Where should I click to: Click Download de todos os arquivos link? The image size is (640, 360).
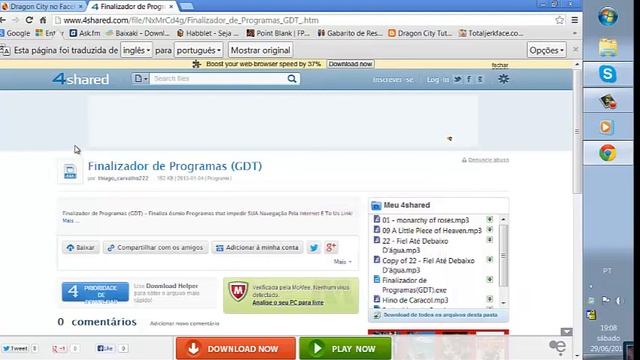(x=440, y=315)
